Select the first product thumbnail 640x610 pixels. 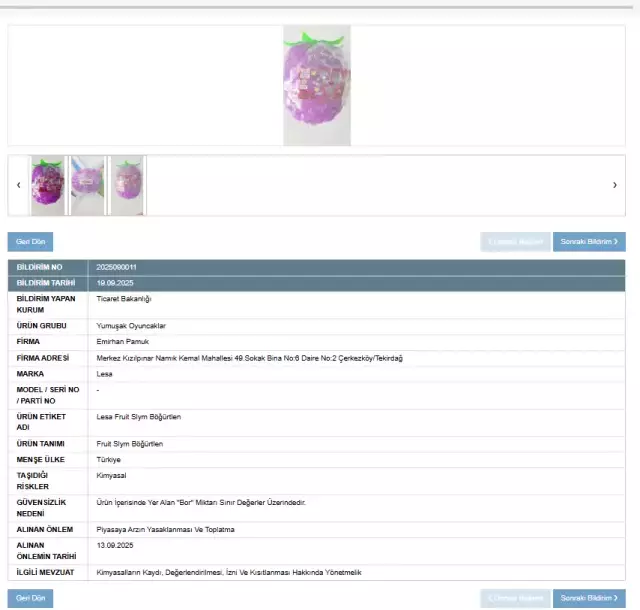click(47, 185)
